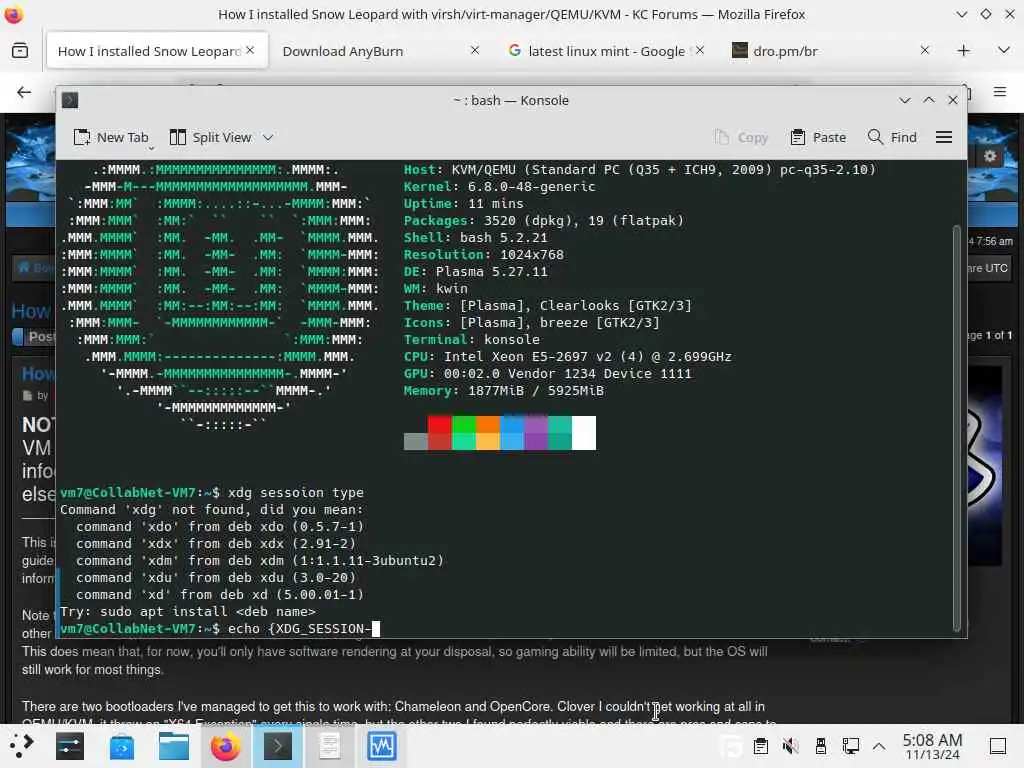Close the Download AnyBurn tab
Viewport: 1024px width, 768px height.
tap(475, 50)
